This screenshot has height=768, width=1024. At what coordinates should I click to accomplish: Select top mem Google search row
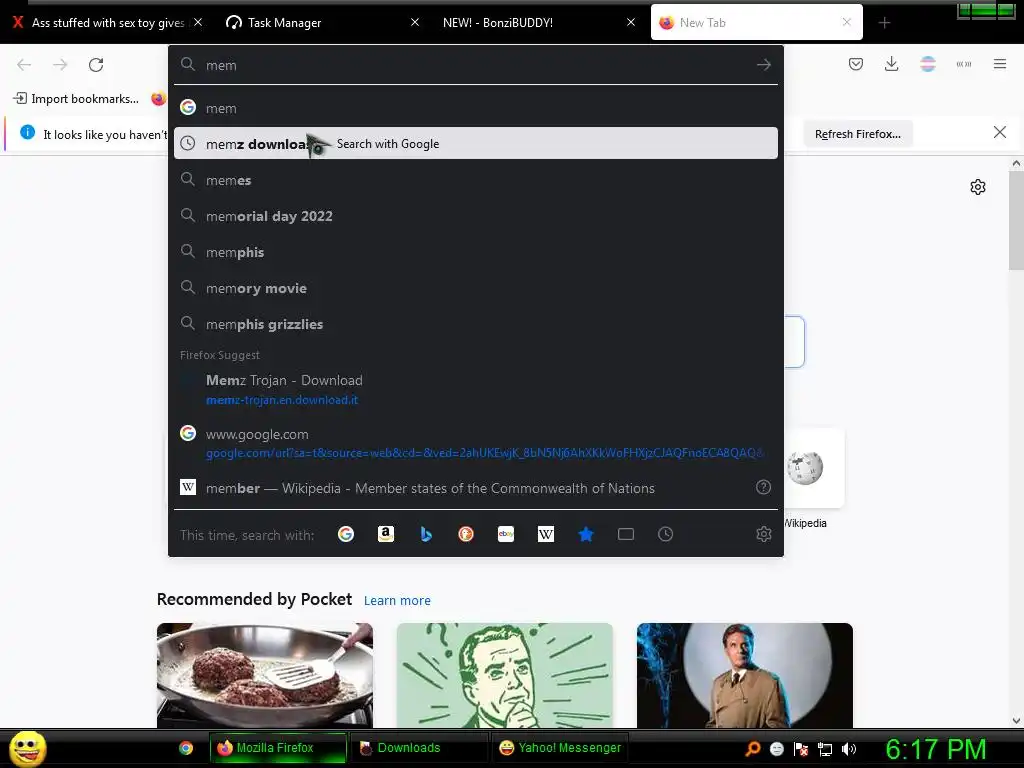point(475,108)
